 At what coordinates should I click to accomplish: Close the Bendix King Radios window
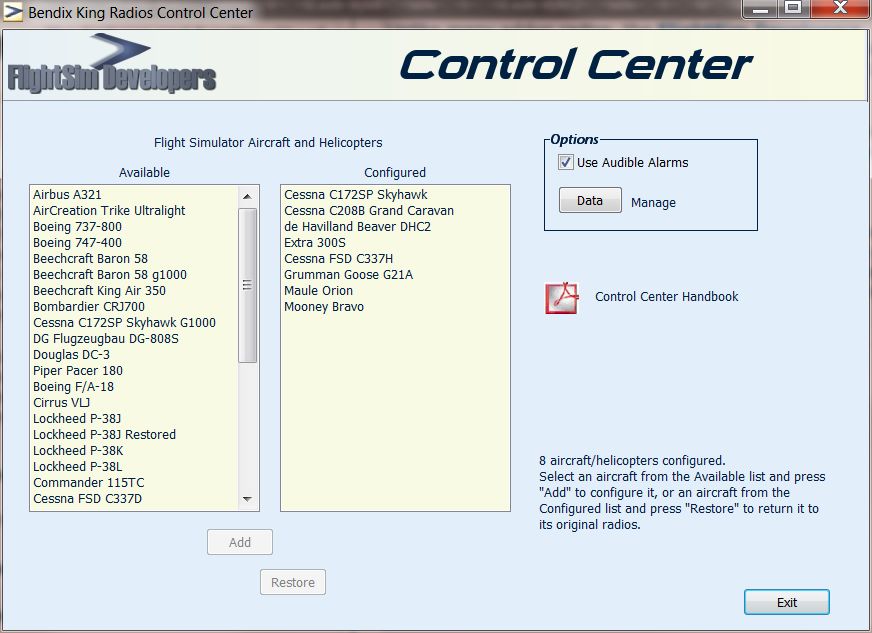click(x=840, y=8)
